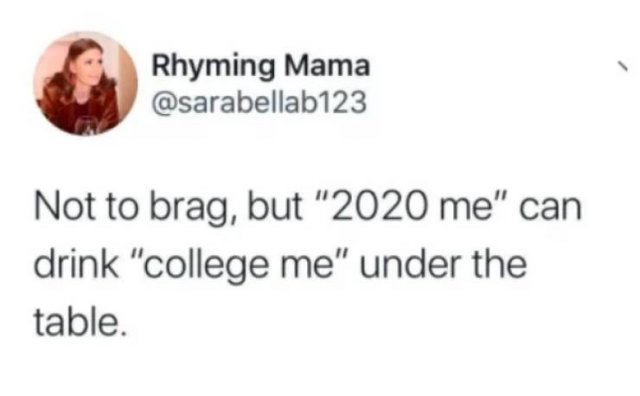The height and width of the screenshot is (396, 640).
Task: Open the @sarabellab123 handle link
Action: coord(259,102)
